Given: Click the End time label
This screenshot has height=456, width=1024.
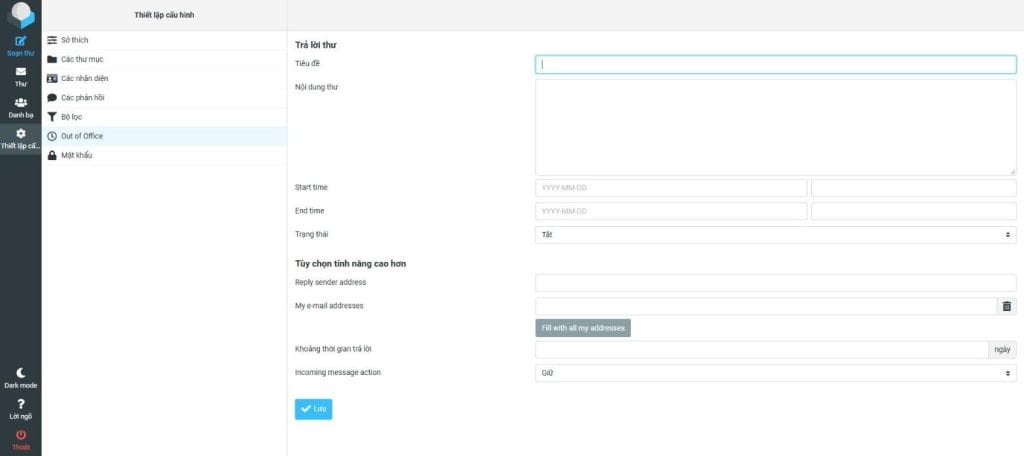Looking at the screenshot, I should click(310, 211).
